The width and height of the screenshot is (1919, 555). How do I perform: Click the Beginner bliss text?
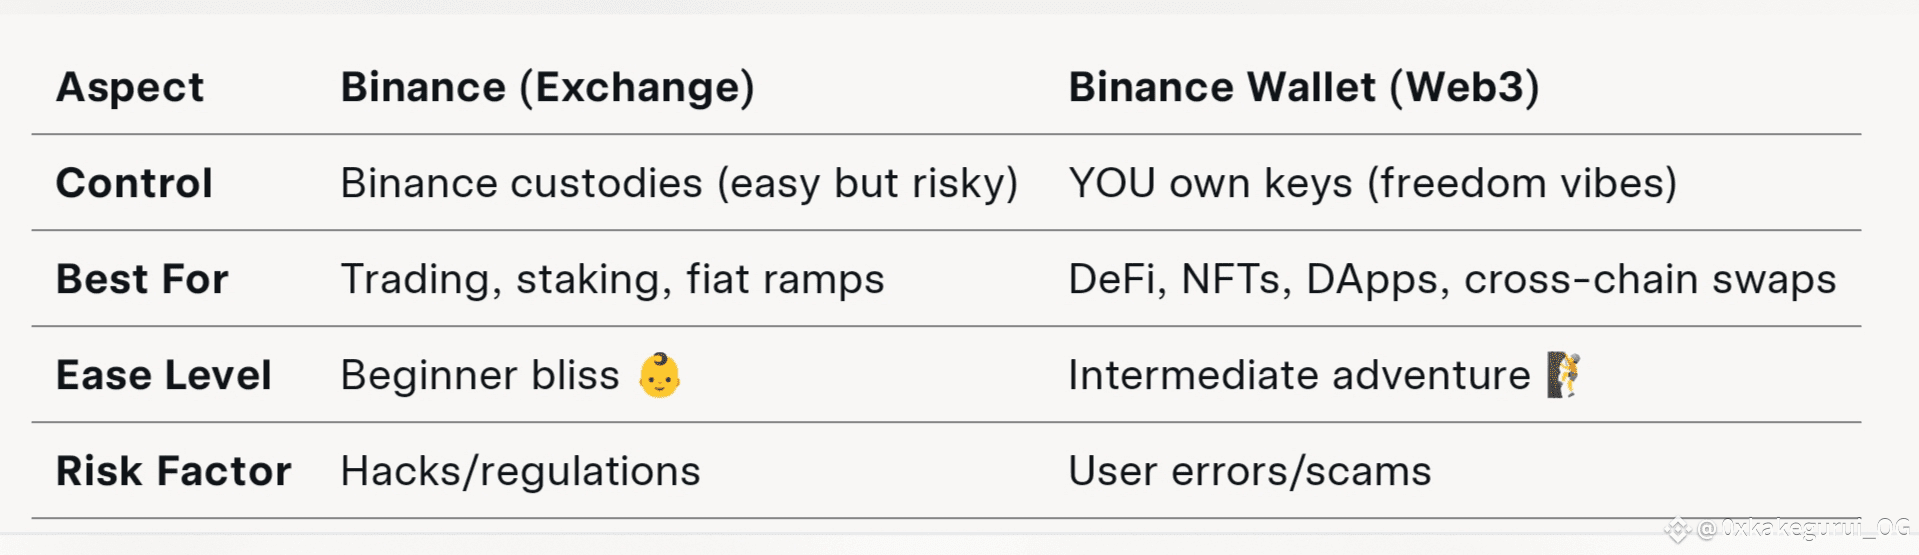click(480, 376)
